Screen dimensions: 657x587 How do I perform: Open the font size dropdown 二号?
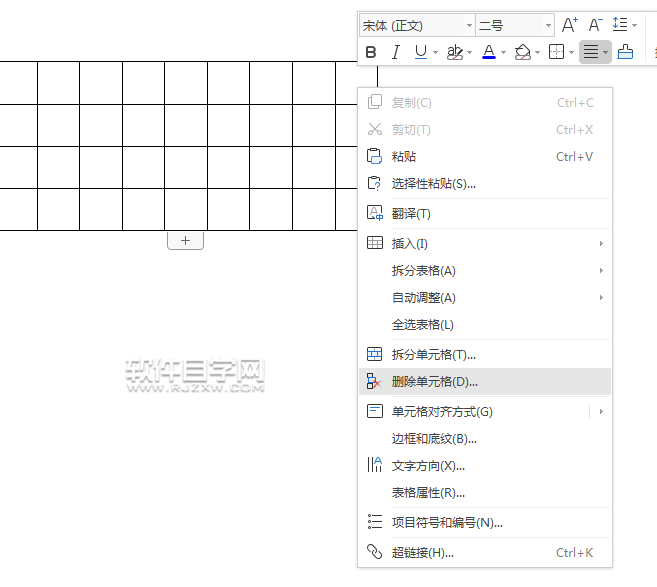coord(514,25)
